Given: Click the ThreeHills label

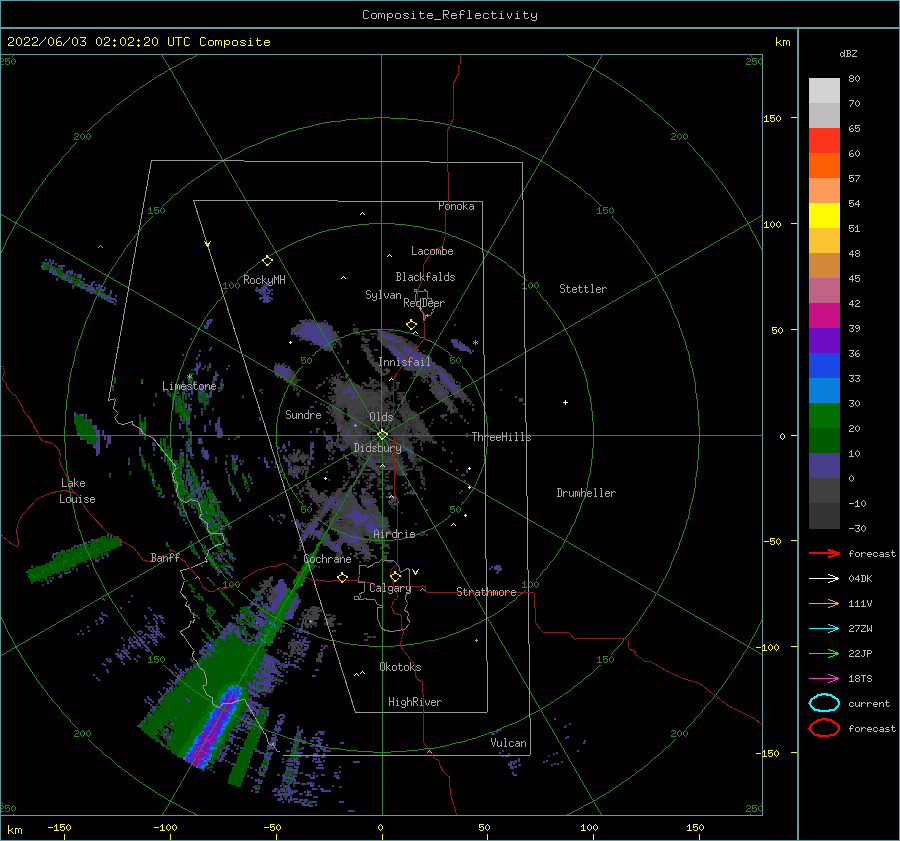Looking at the screenshot, I should [x=502, y=437].
